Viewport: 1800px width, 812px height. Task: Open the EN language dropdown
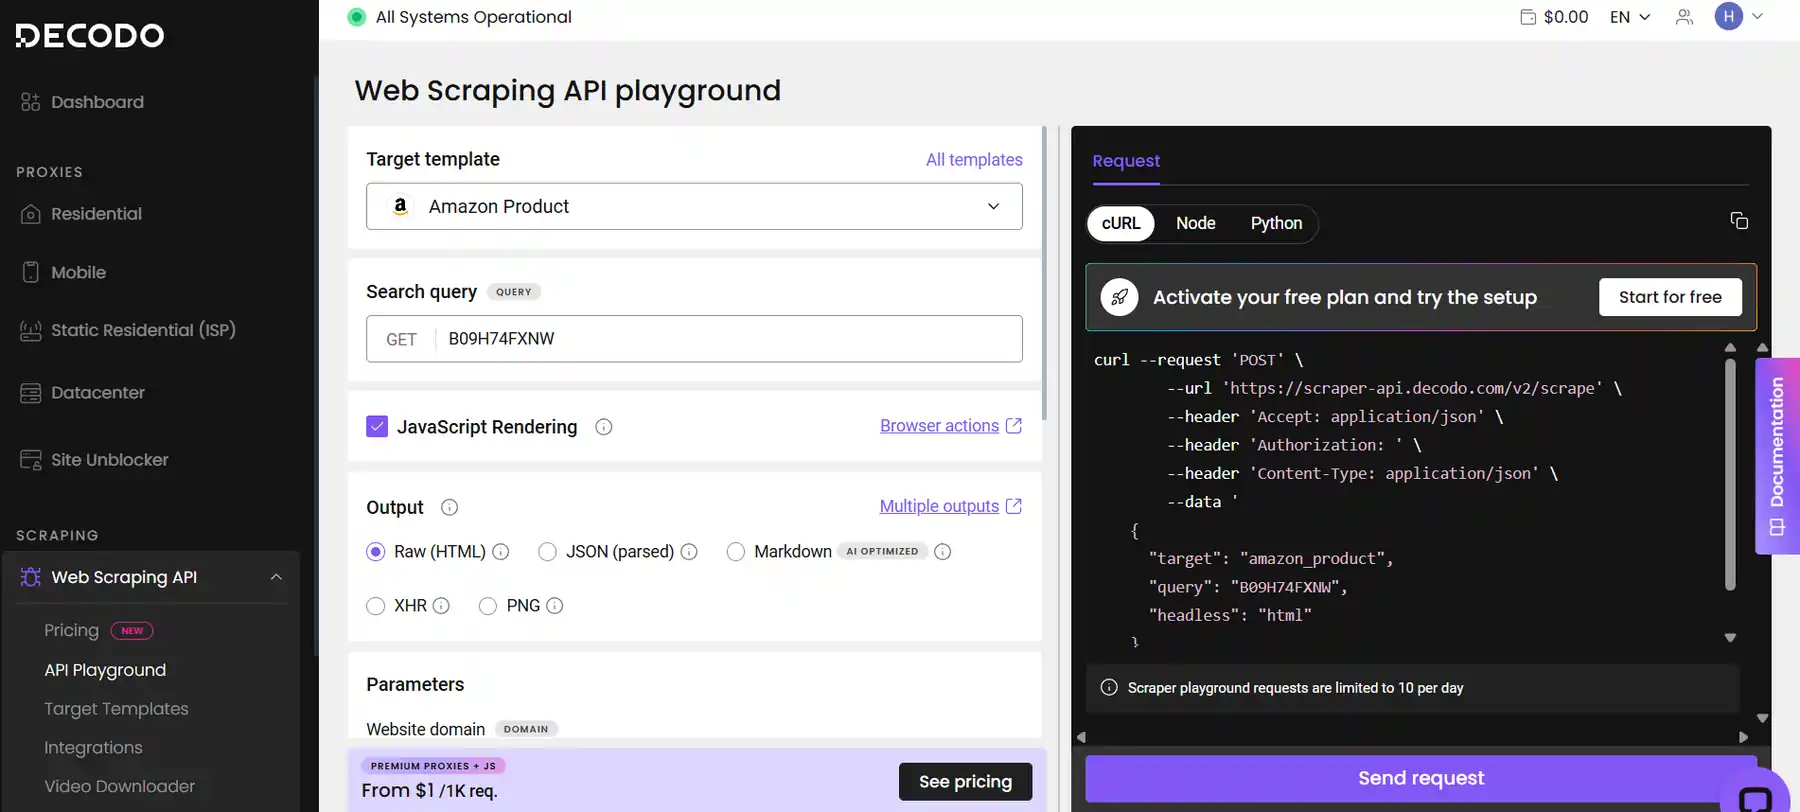coord(1630,17)
